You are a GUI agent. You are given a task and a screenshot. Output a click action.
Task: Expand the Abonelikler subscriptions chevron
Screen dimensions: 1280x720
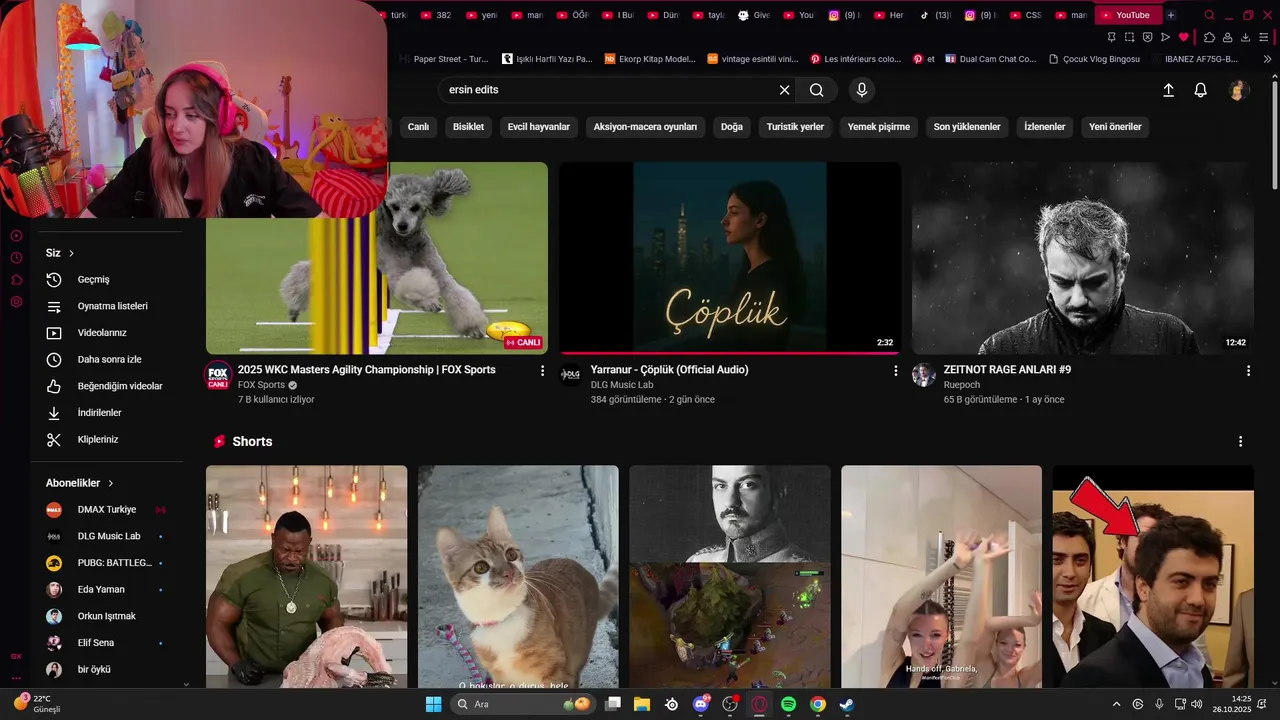coord(110,483)
